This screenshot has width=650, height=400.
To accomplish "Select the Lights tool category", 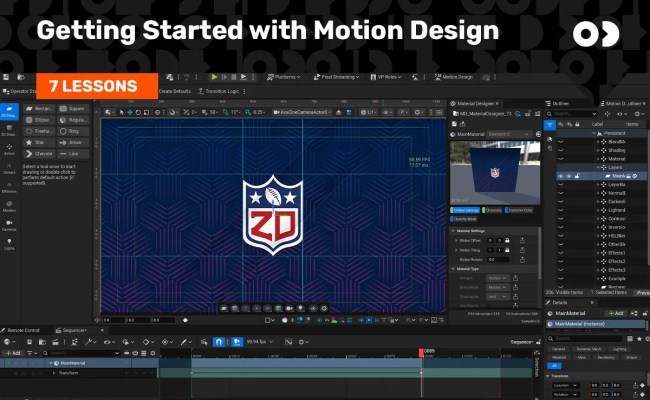I will point(9,244).
